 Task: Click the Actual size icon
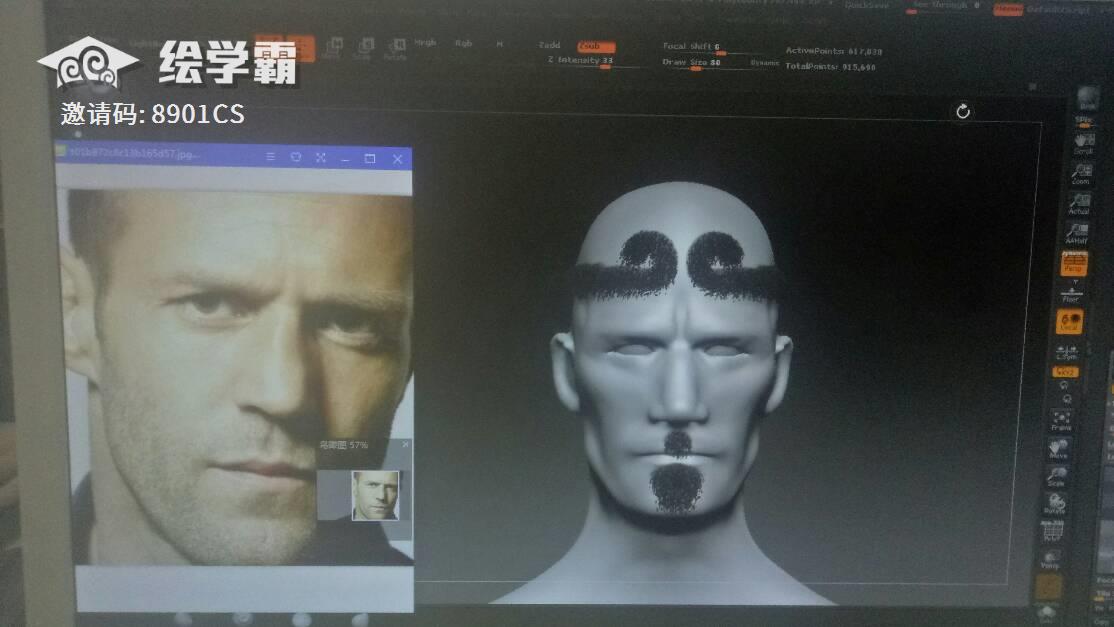[1079, 204]
